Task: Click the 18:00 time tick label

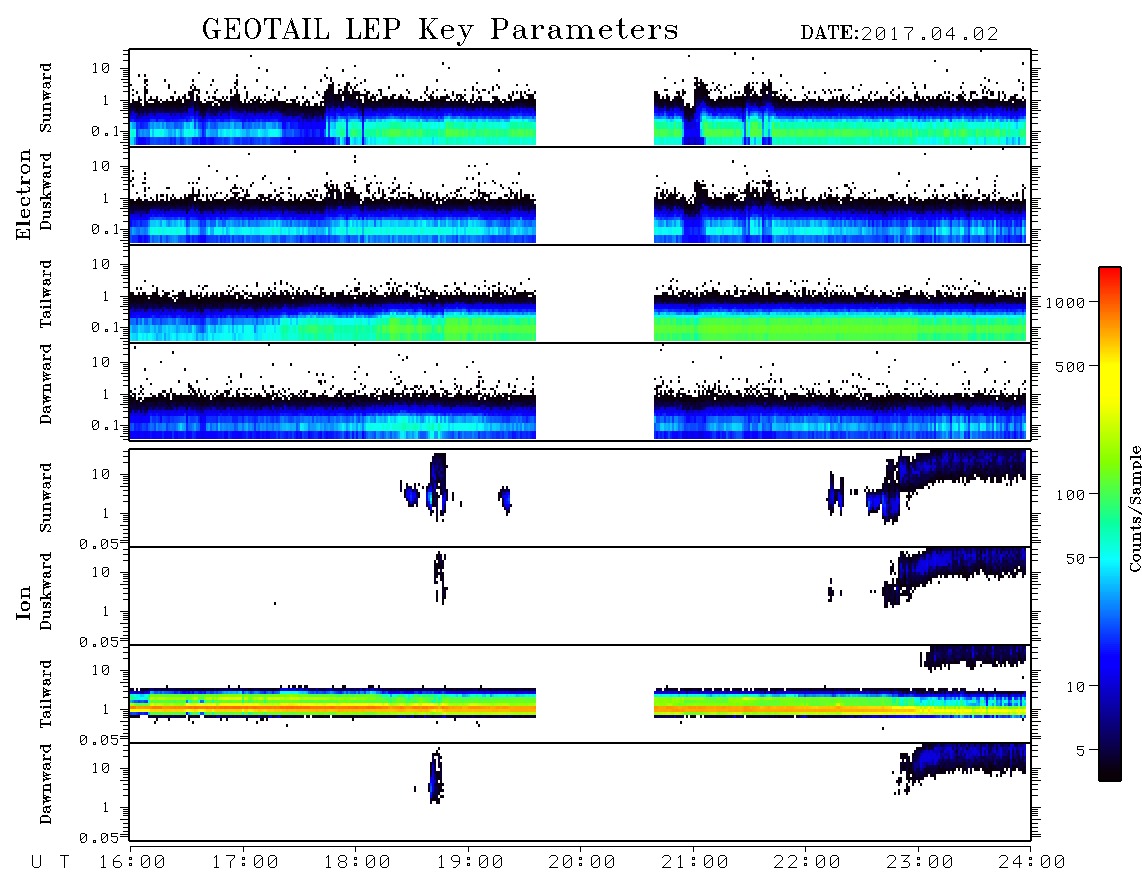Action: (357, 862)
